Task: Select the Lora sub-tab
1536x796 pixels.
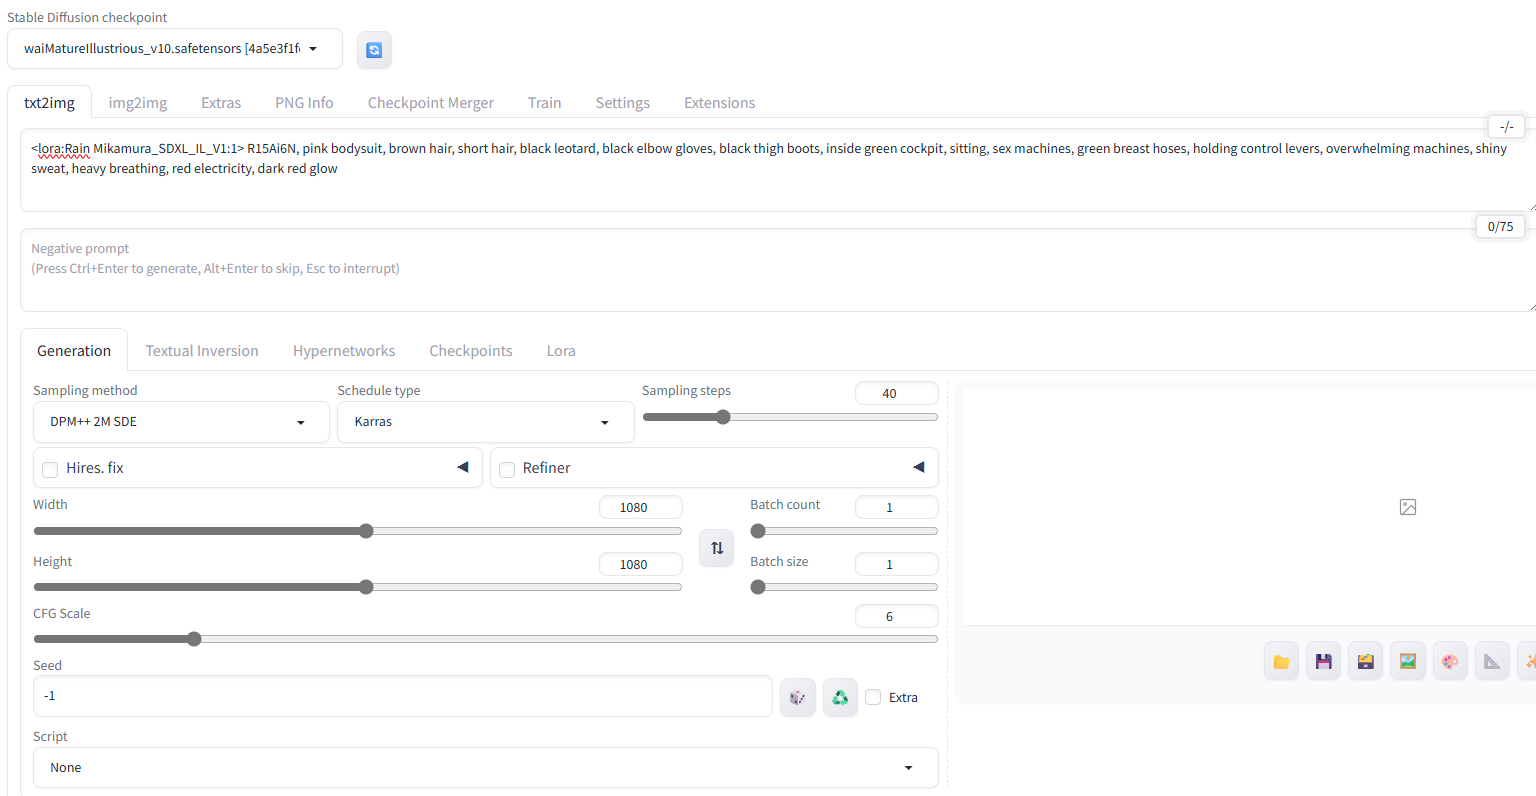Action: 561,351
